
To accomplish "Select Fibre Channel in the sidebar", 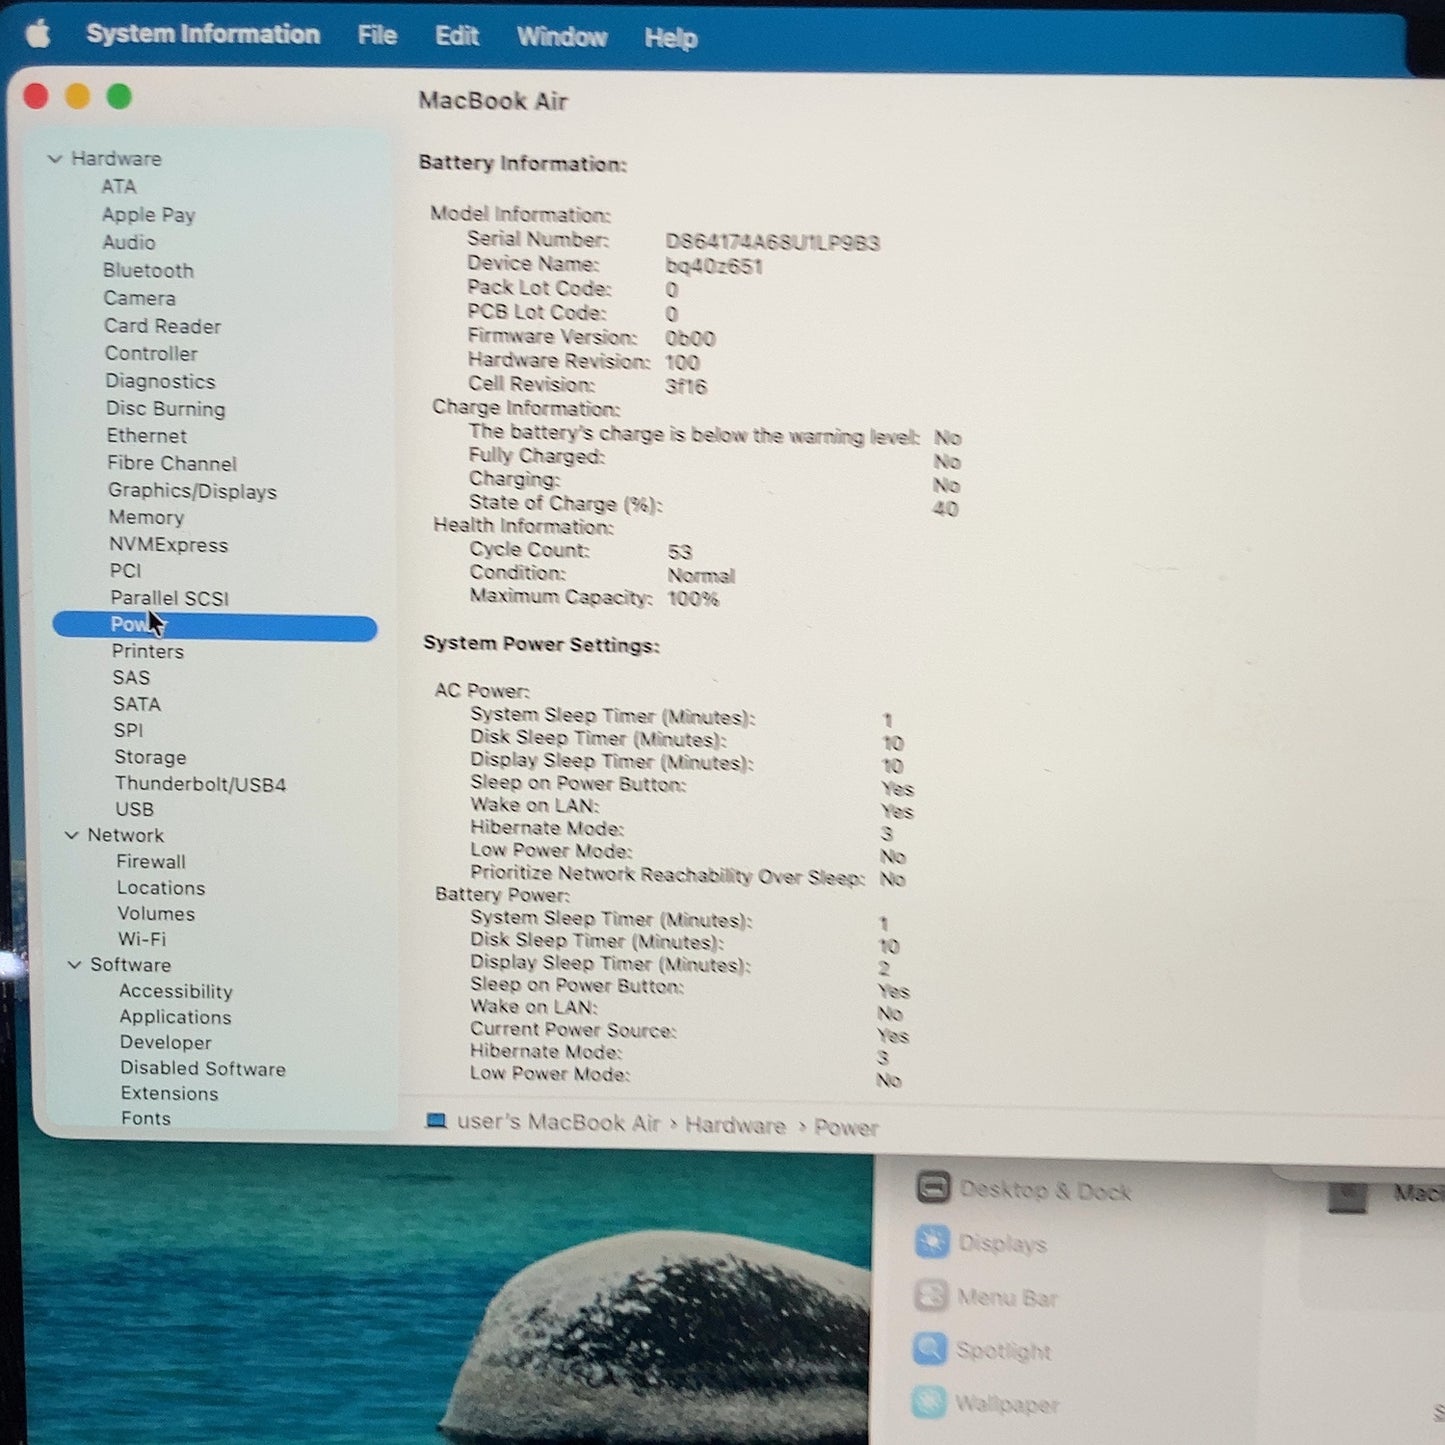I will [172, 463].
